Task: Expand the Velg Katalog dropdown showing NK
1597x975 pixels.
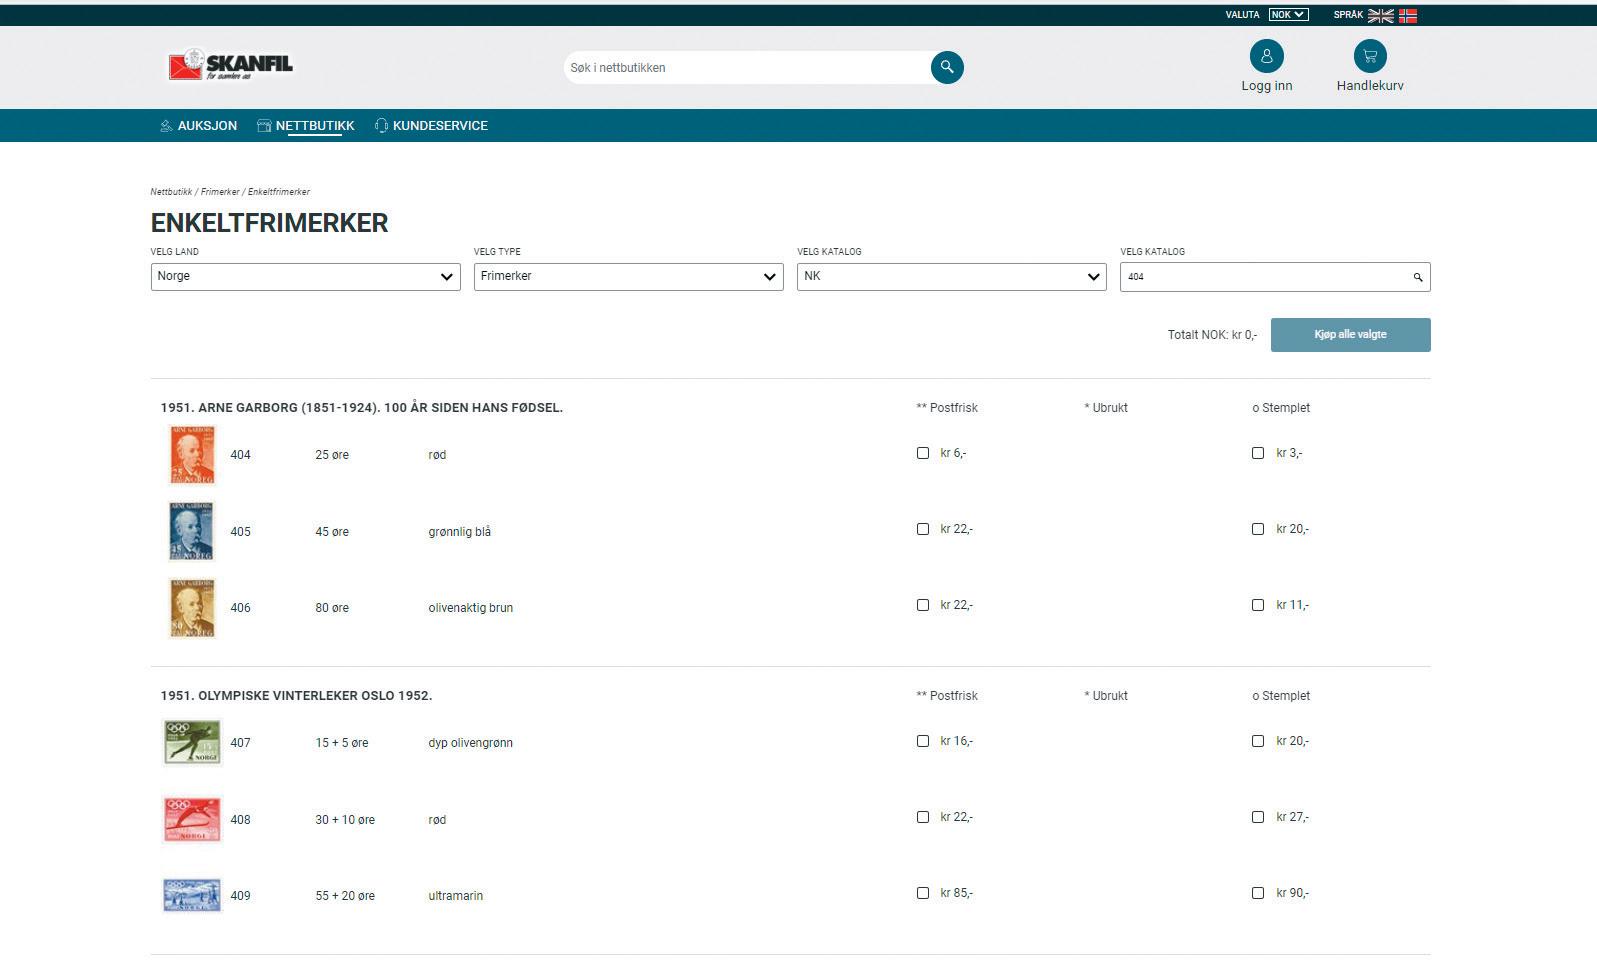Action: (x=951, y=277)
